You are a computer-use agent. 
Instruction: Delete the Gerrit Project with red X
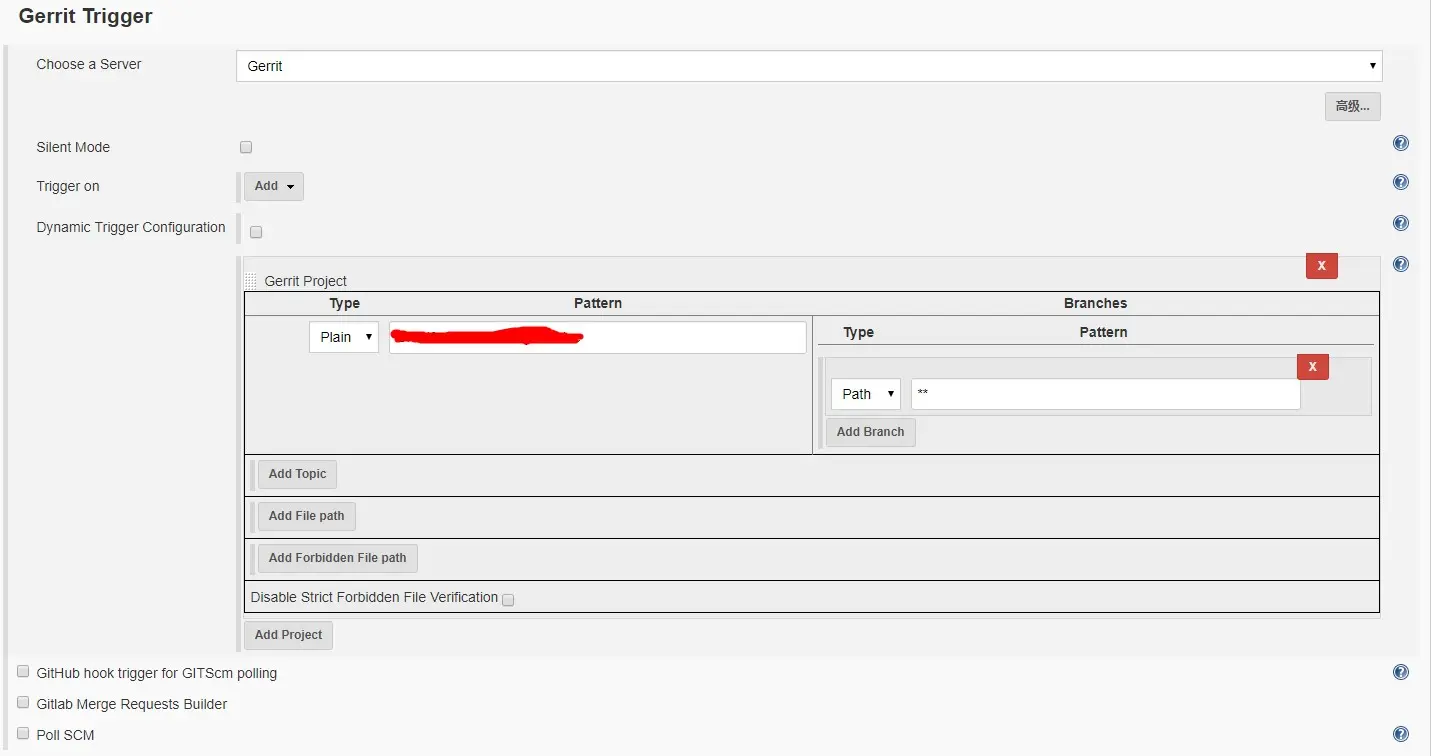[x=1321, y=266]
